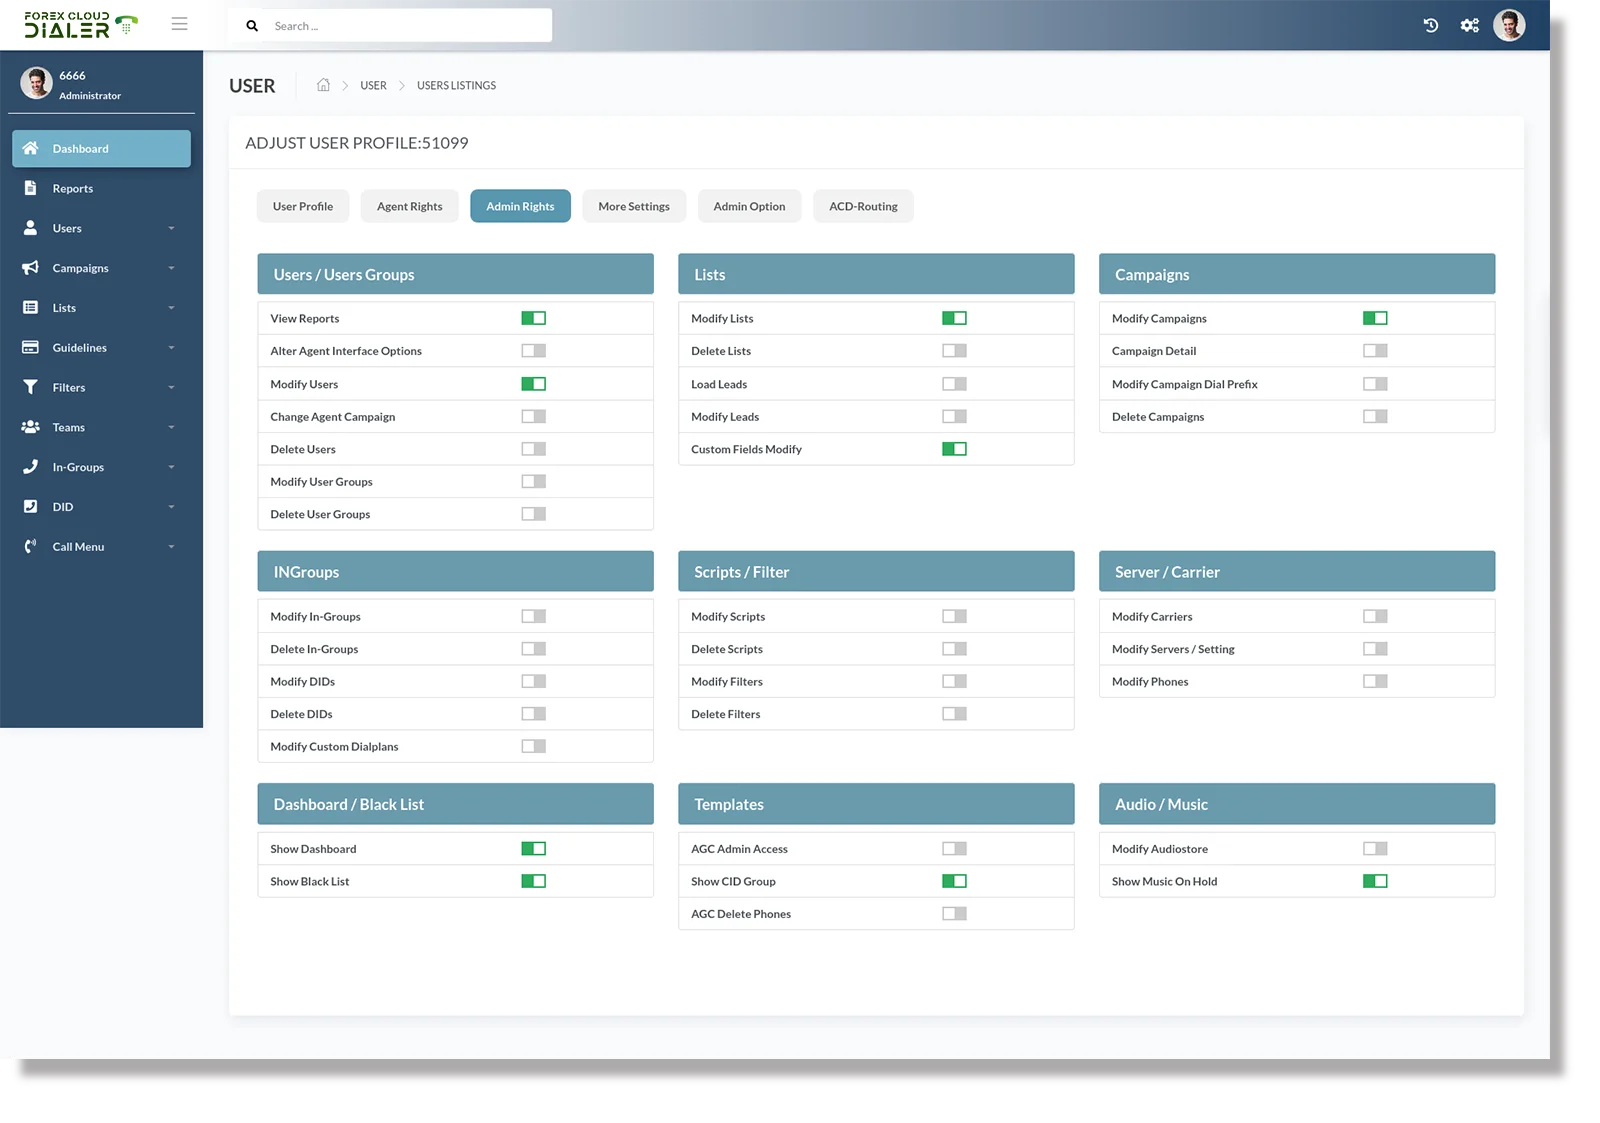Click the home breadcrumb icon
The width and height of the screenshot is (1600, 1123).
click(x=323, y=85)
